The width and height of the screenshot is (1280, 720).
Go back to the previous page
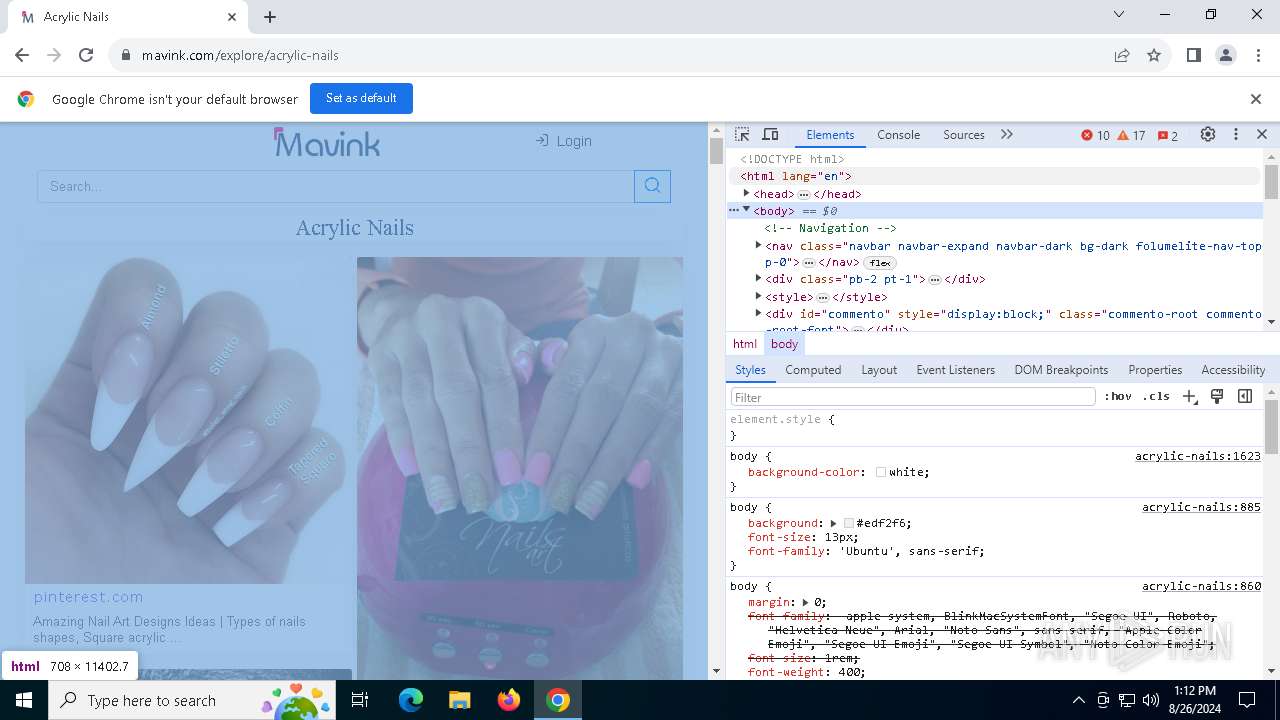tap(22, 55)
